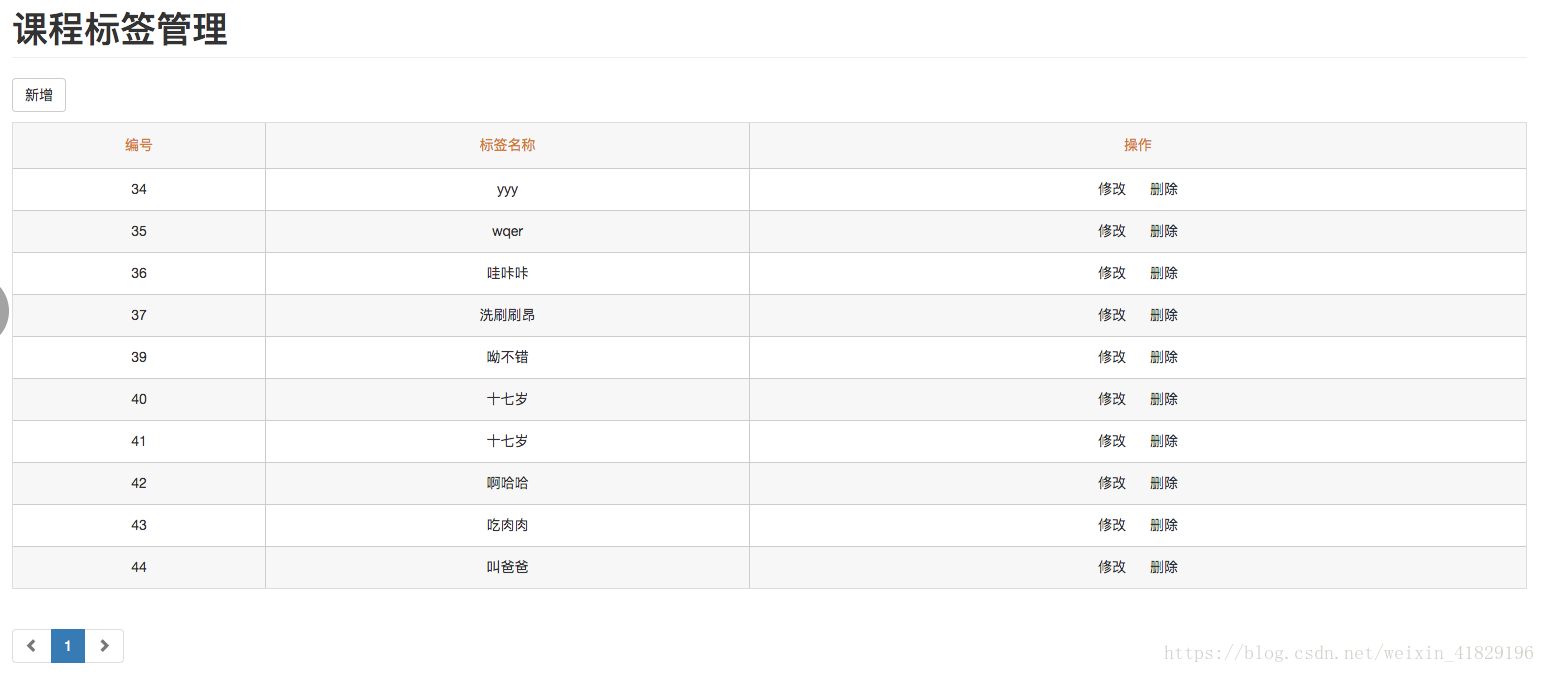Click 修改 for row 34 yyy
Screen dimensions: 1545x673
coord(1112,189)
